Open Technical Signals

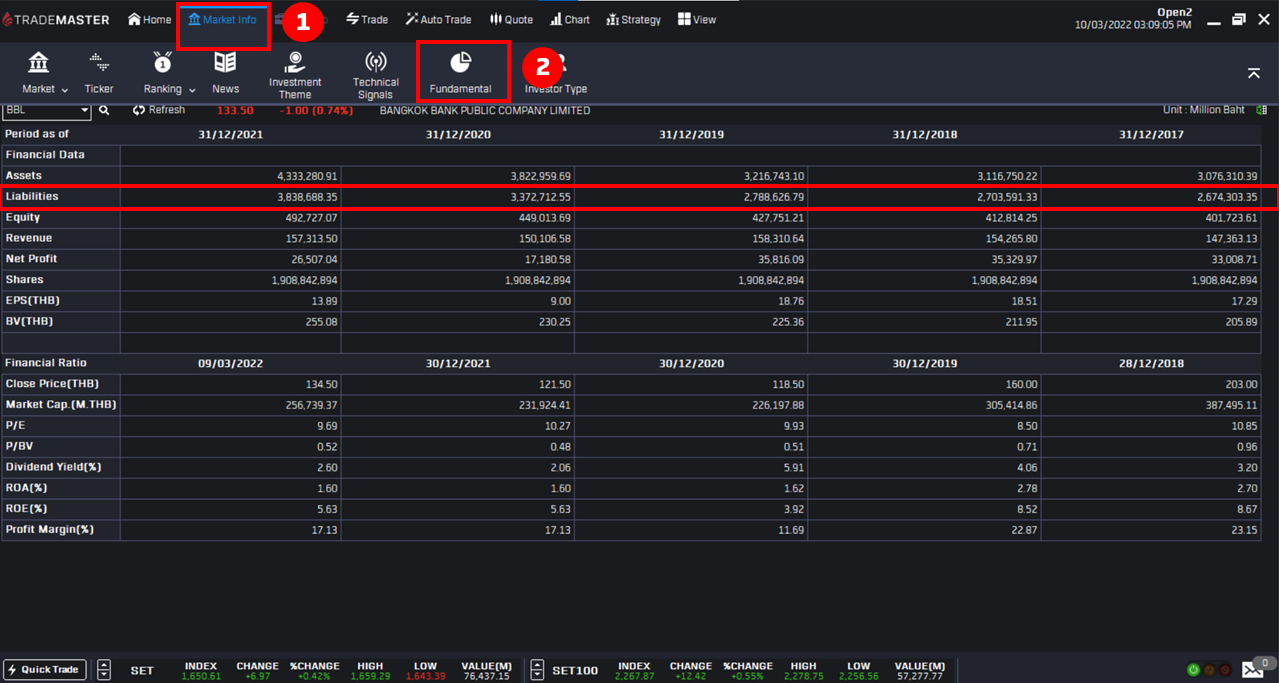coord(376,74)
